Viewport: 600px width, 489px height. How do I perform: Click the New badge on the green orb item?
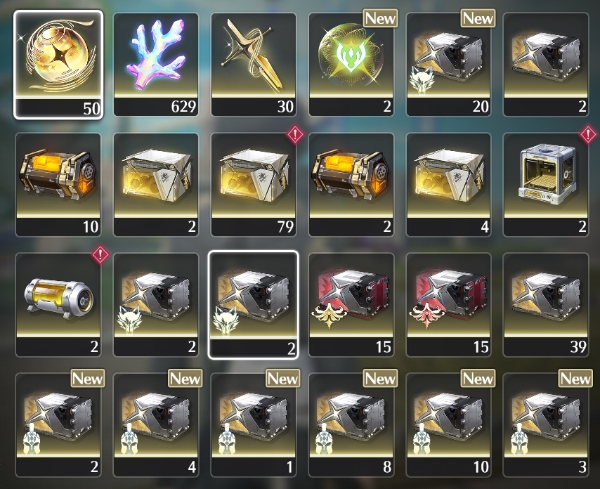[x=380, y=18]
